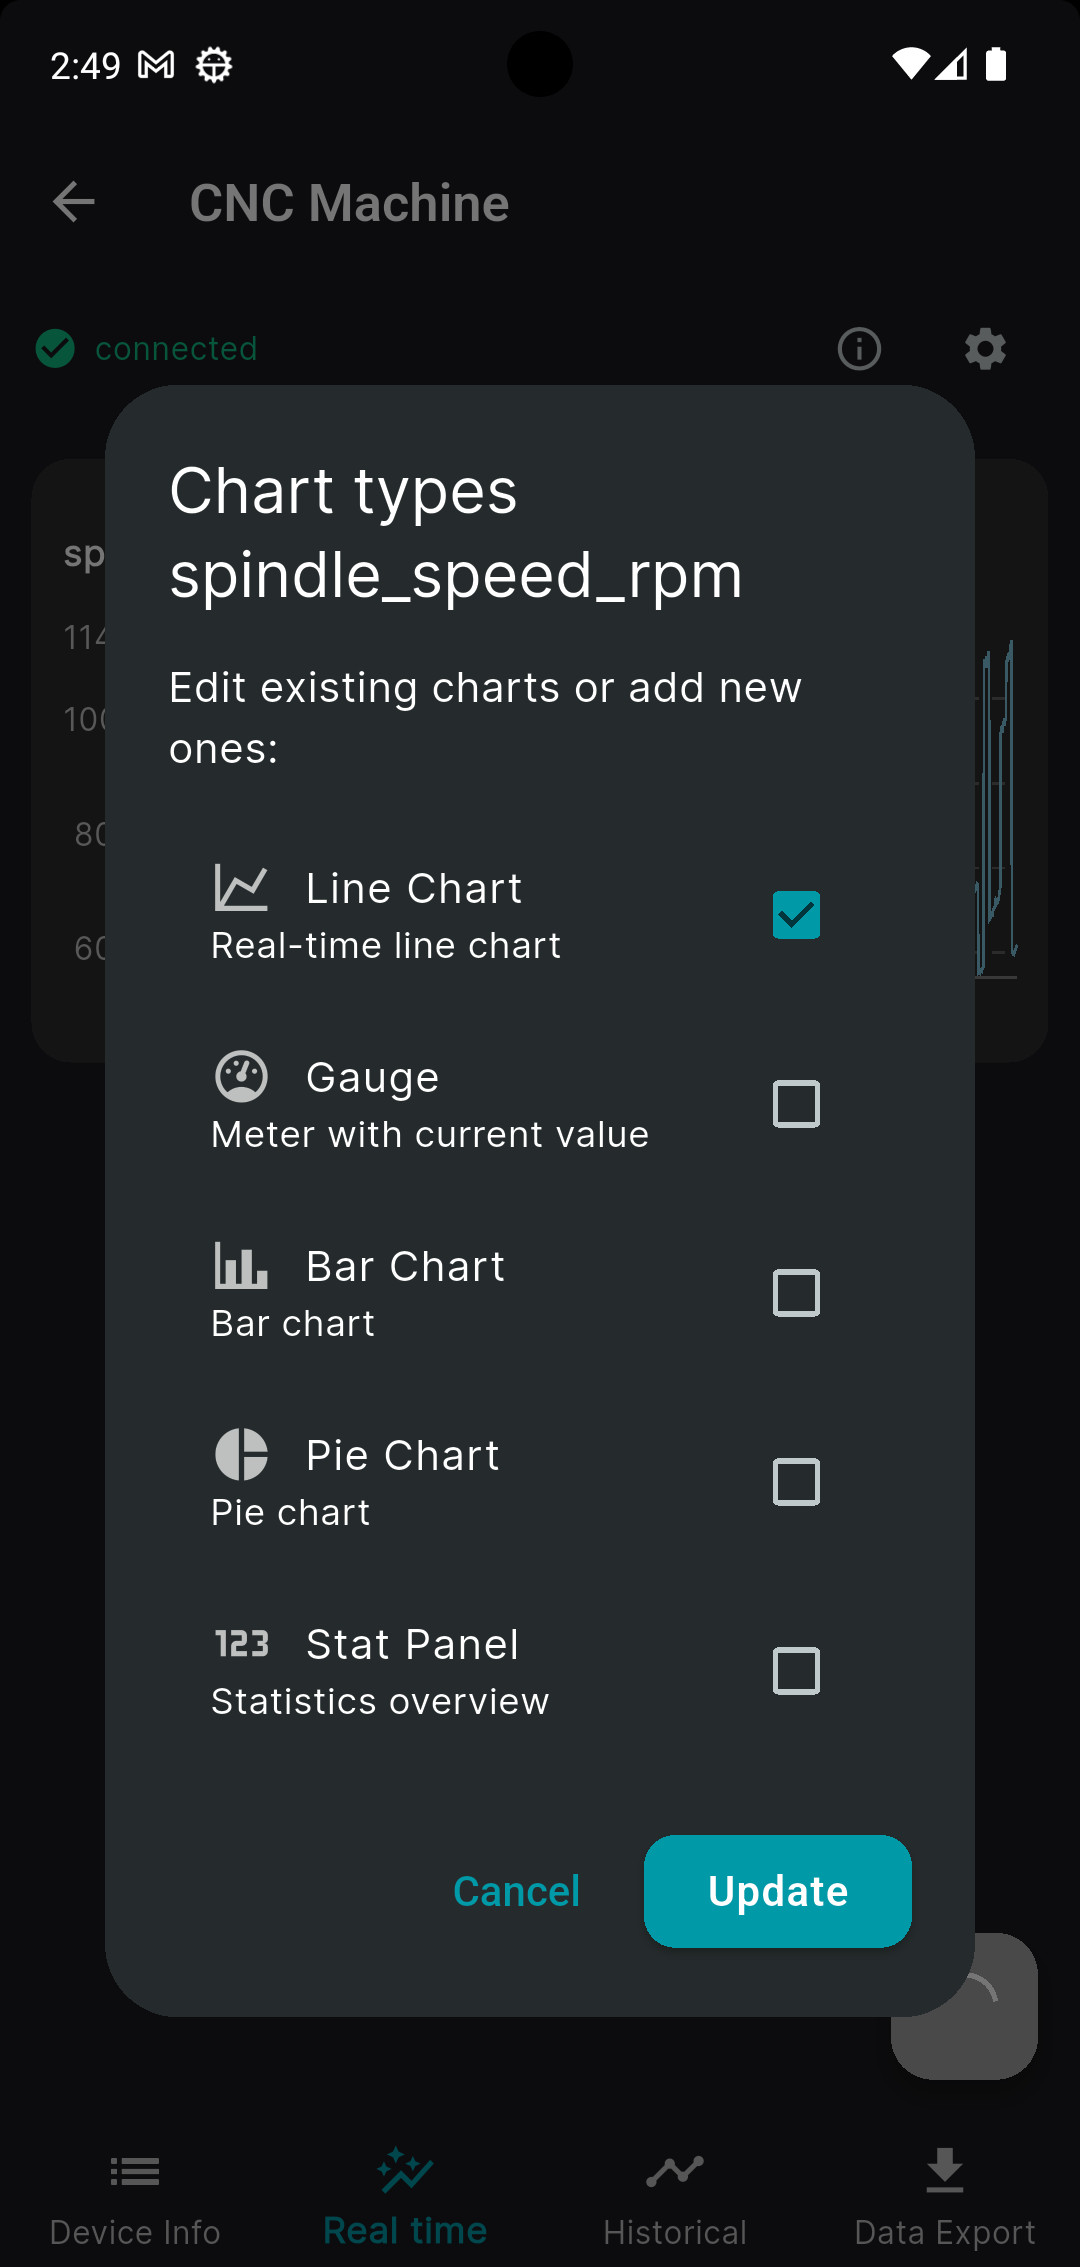Click the back arrow near CNC Machine

[75, 203]
